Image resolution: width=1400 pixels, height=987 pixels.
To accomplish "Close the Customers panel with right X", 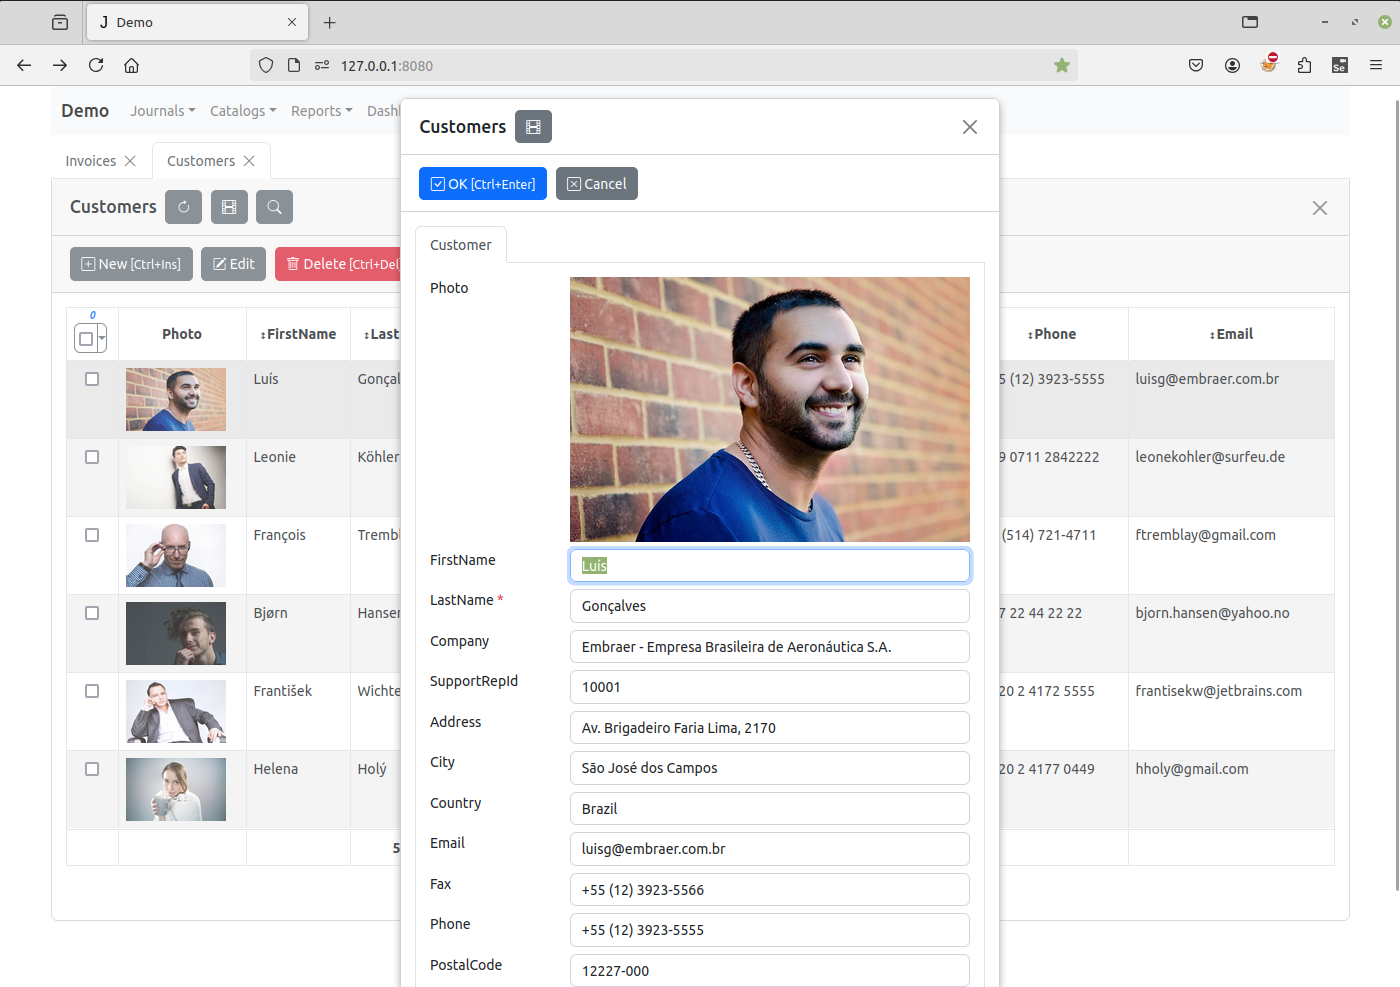I will point(1320,208).
